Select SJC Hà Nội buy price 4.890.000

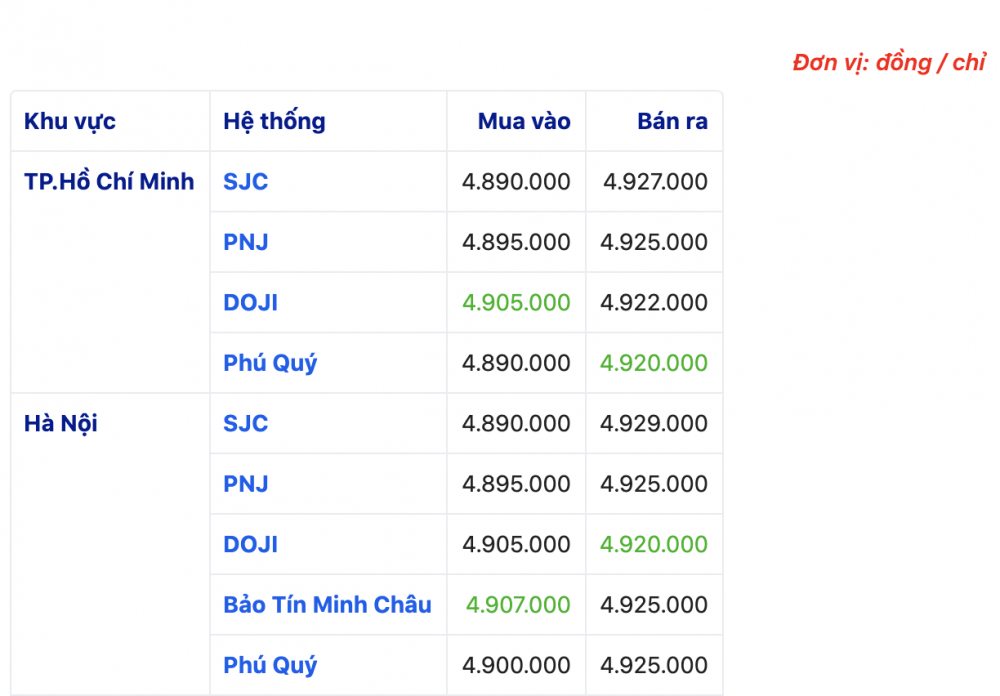coord(516,424)
